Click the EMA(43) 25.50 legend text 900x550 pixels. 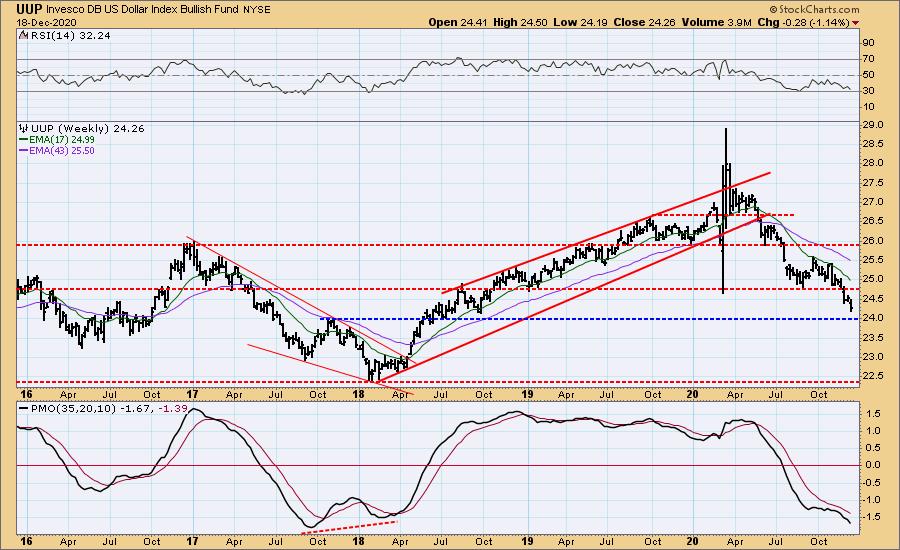[62, 151]
